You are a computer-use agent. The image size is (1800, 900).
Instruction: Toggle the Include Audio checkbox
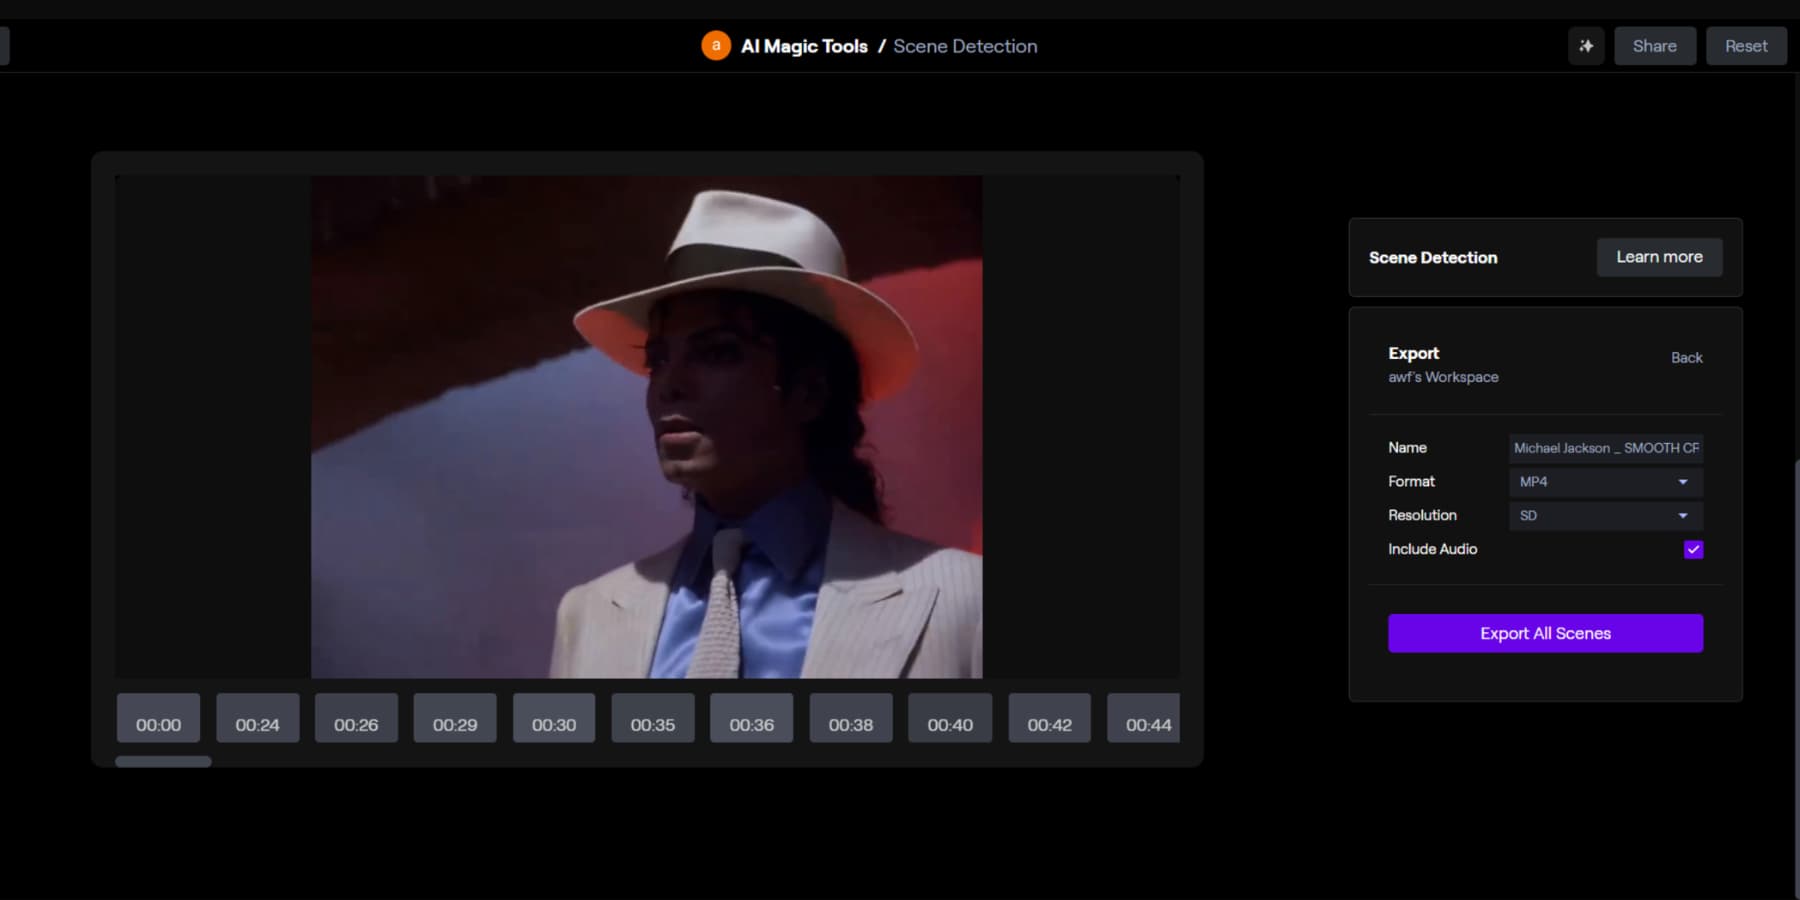[x=1692, y=549]
